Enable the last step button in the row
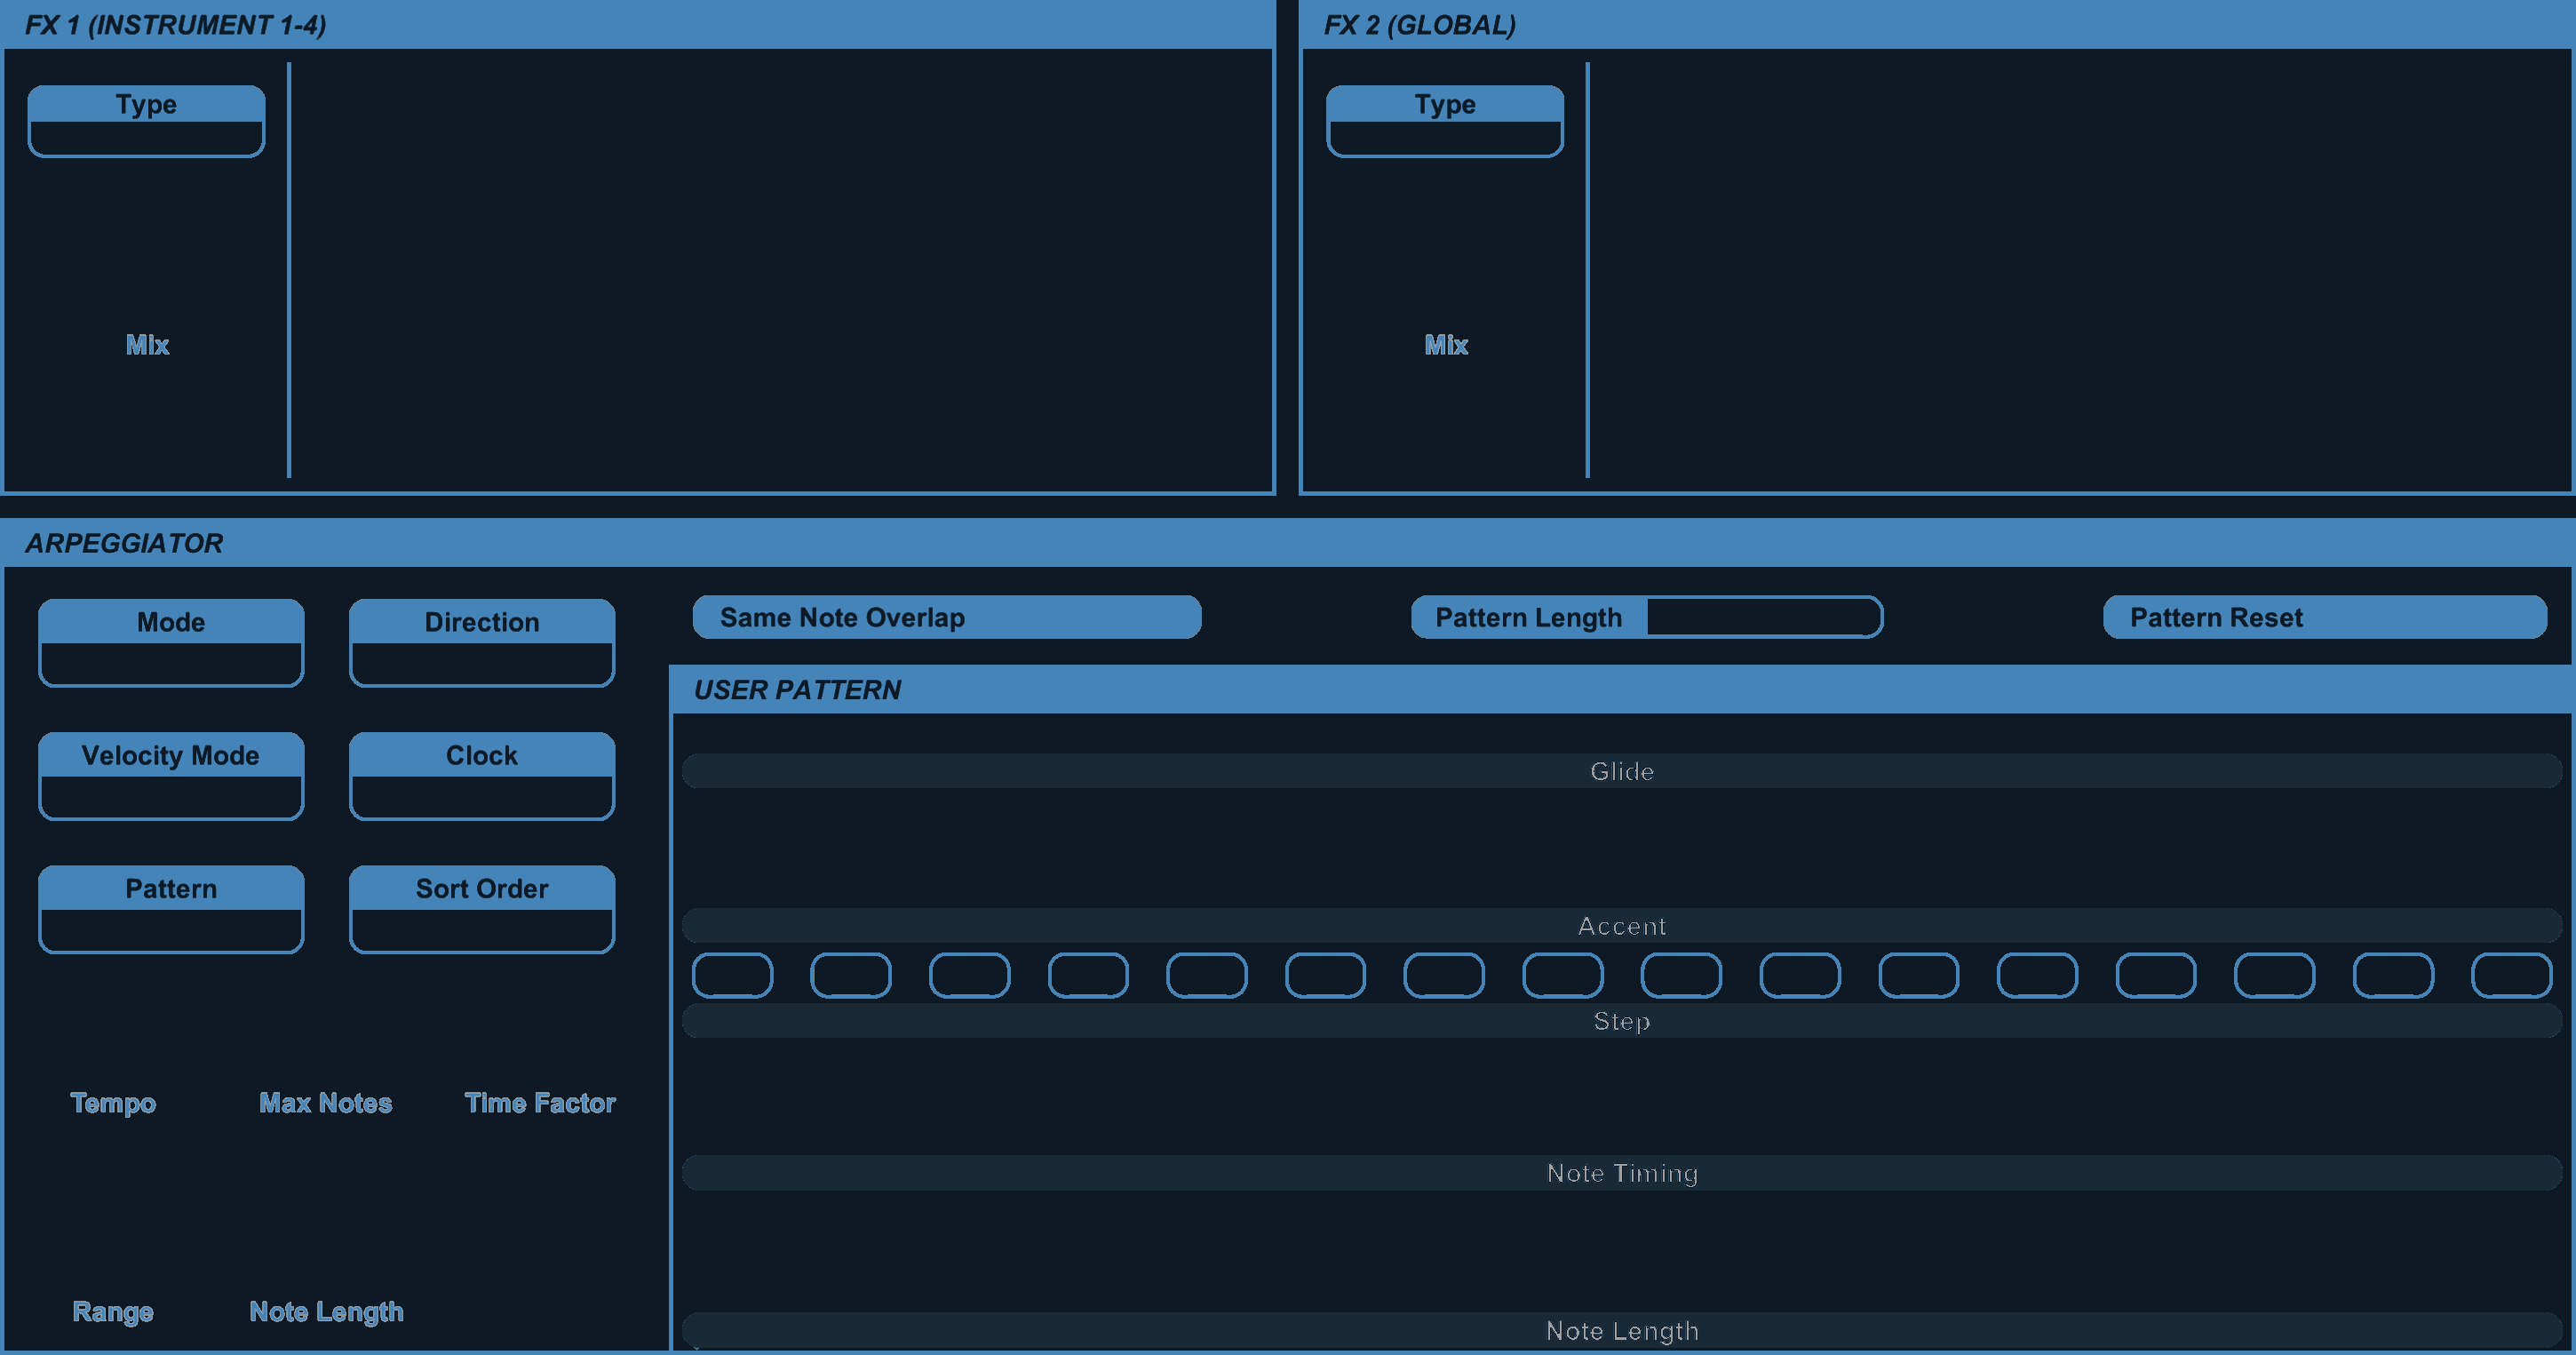Viewport: 2576px width, 1355px height. tap(2511, 975)
